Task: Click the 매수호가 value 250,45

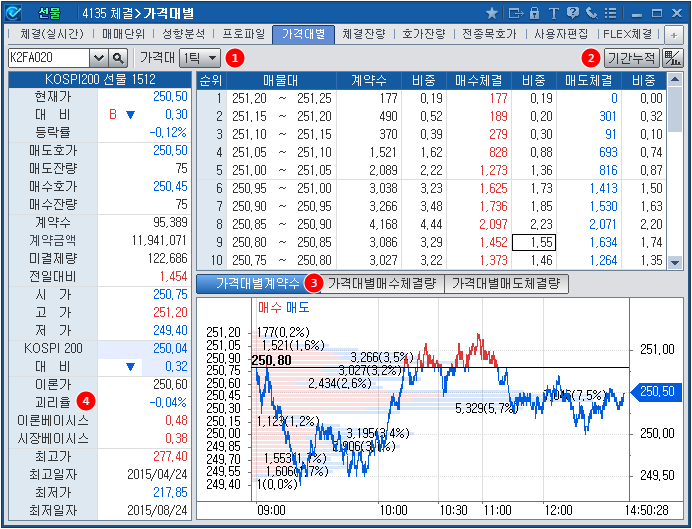Action: tap(170, 187)
